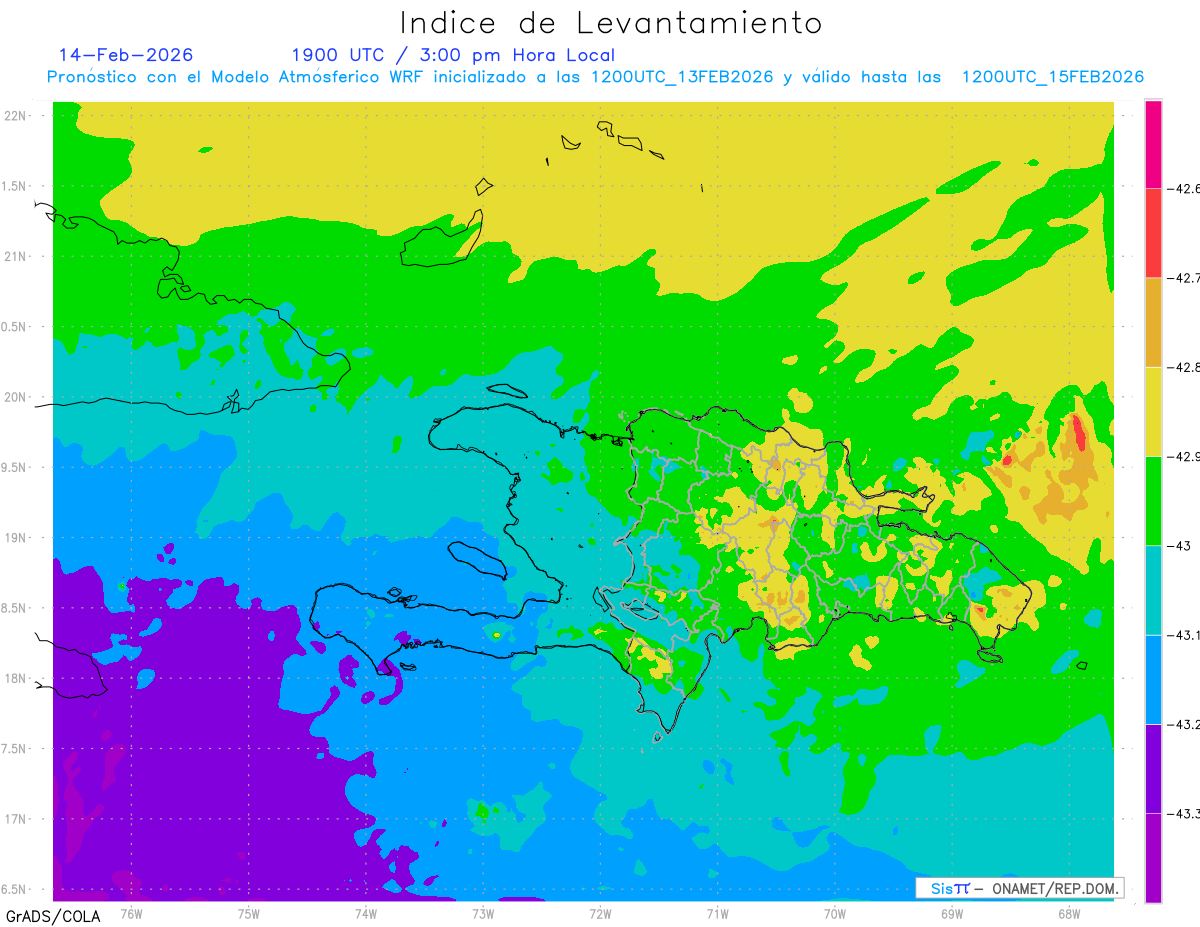The width and height of the screenshot is (1200, 927).
Task: Click the green swatch in the color scale
Action: 1153,500
